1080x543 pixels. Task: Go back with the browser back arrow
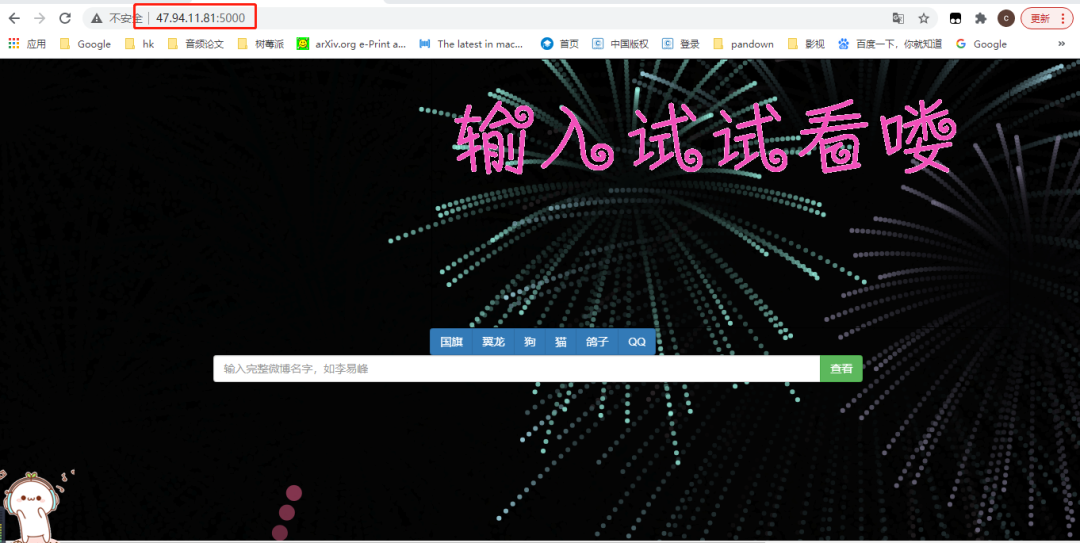[x=14, y=19]
